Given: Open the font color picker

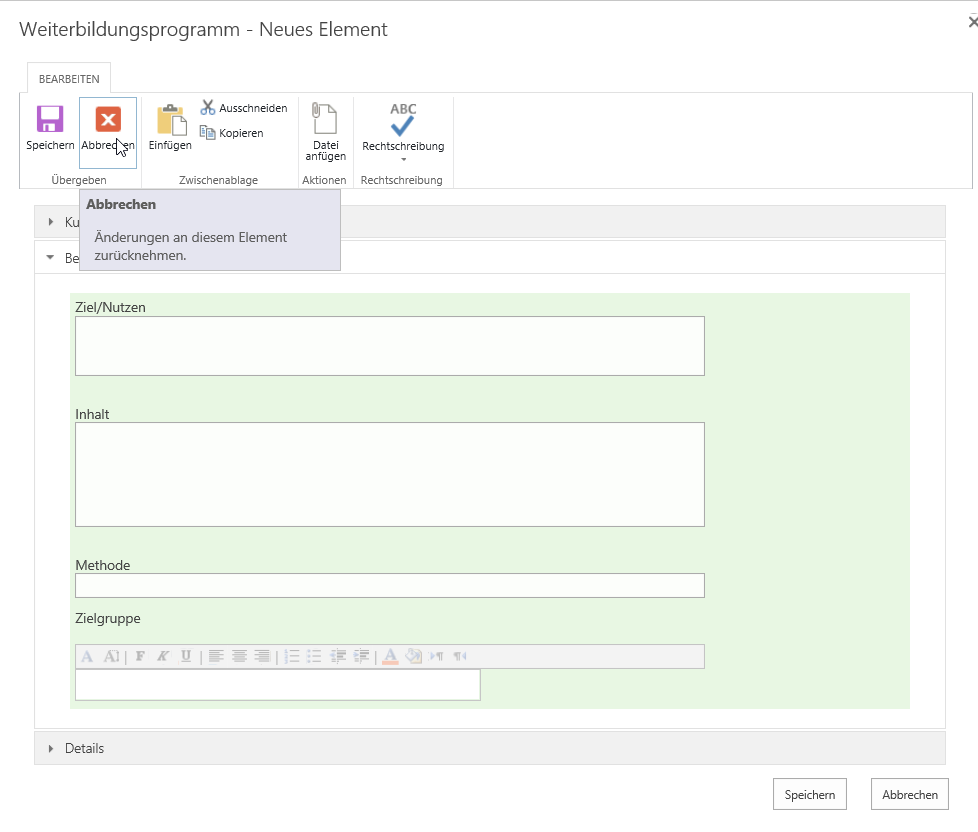Looking at the screenshot, I should tap(390, 656).
